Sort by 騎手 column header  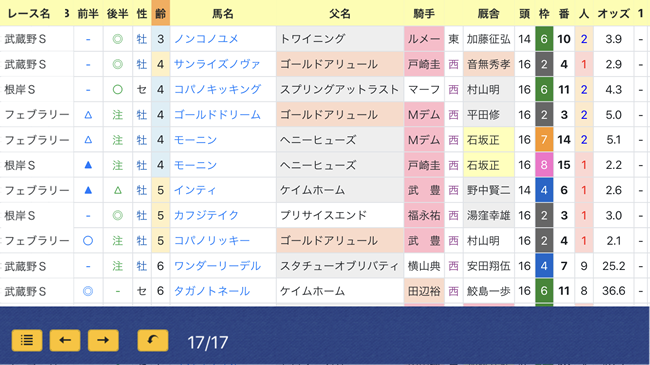pyautogui.click(x=424, y=14)
